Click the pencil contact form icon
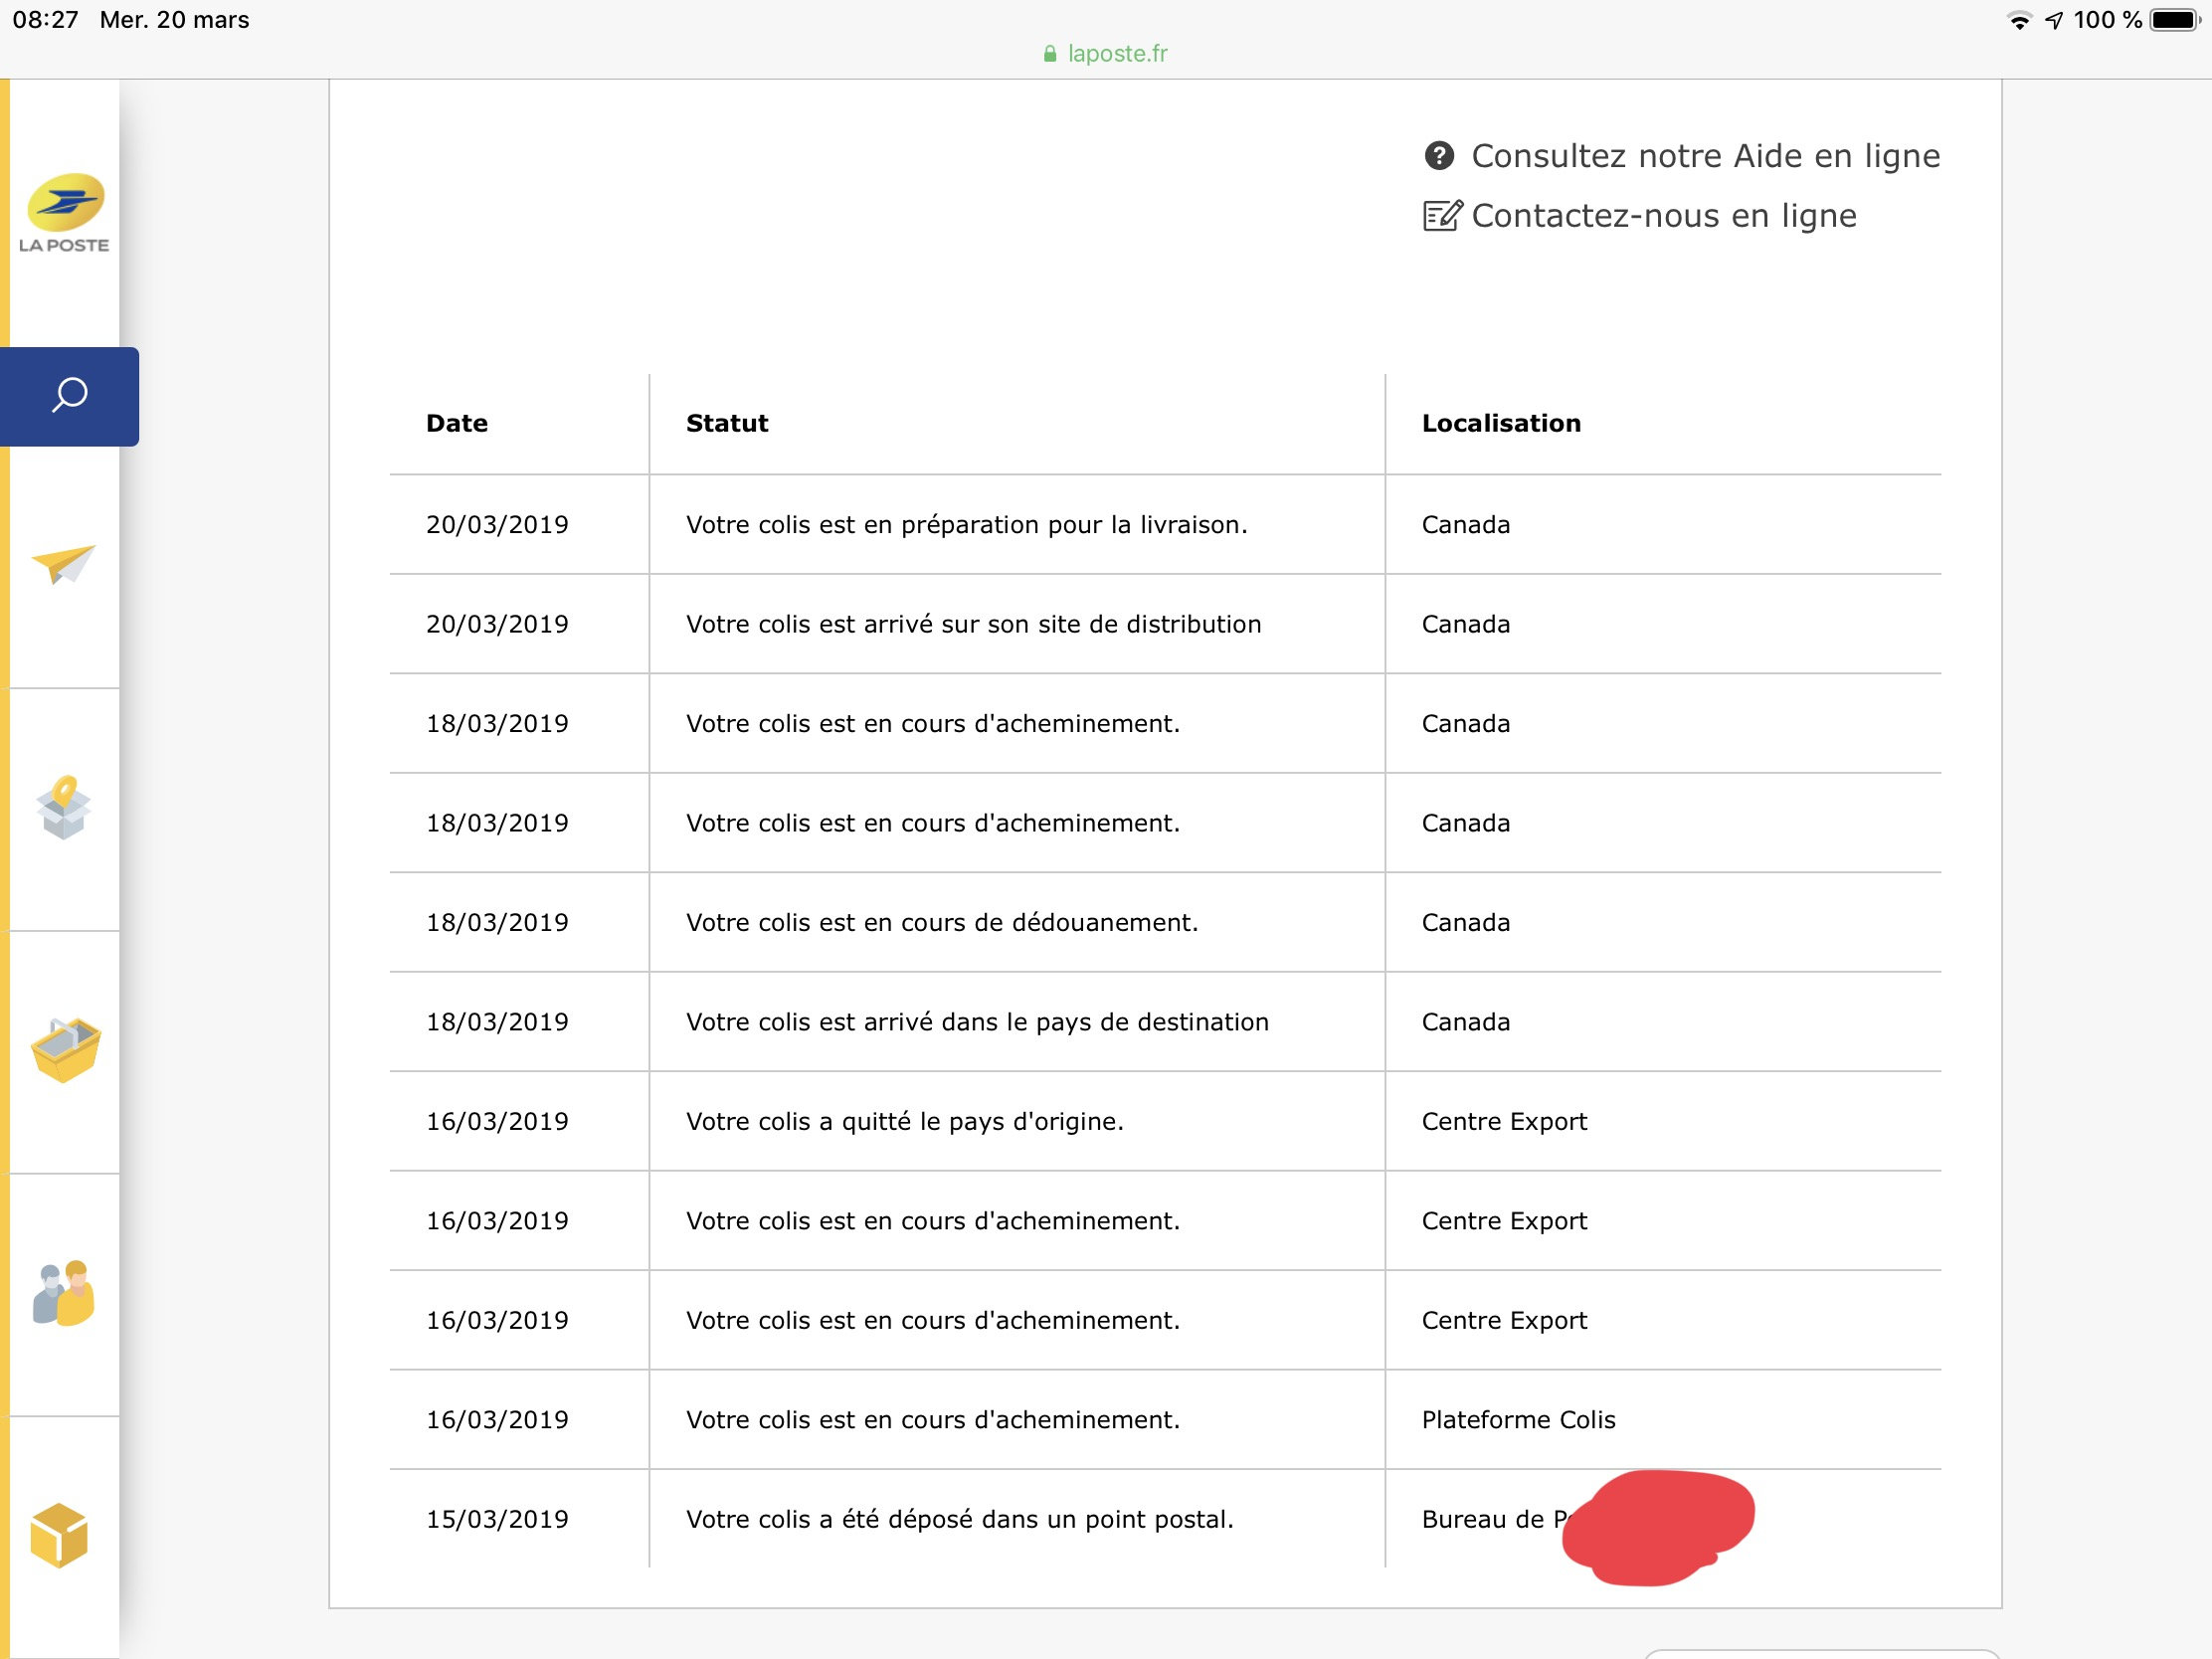Viewport: 2212px width, 1659px height. (1442, 216)
